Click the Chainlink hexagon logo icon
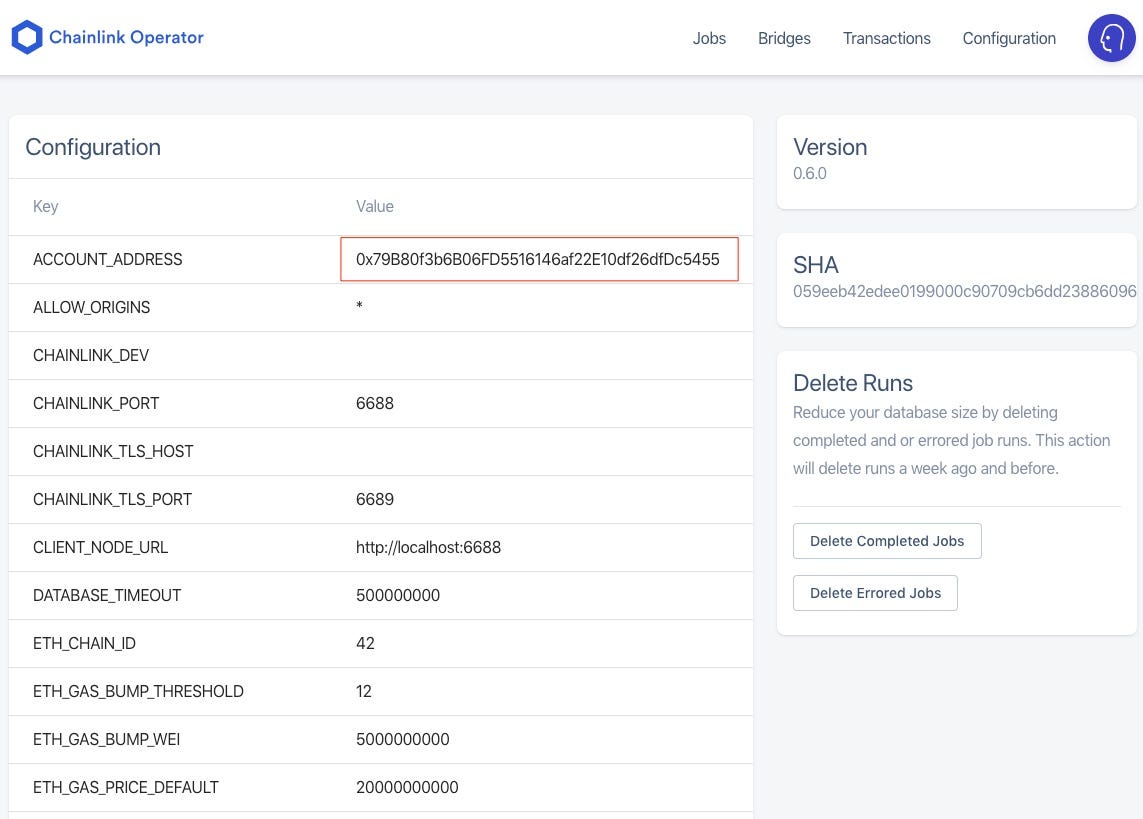Screen dimensions: 1143x819 (x=27, y=37)
